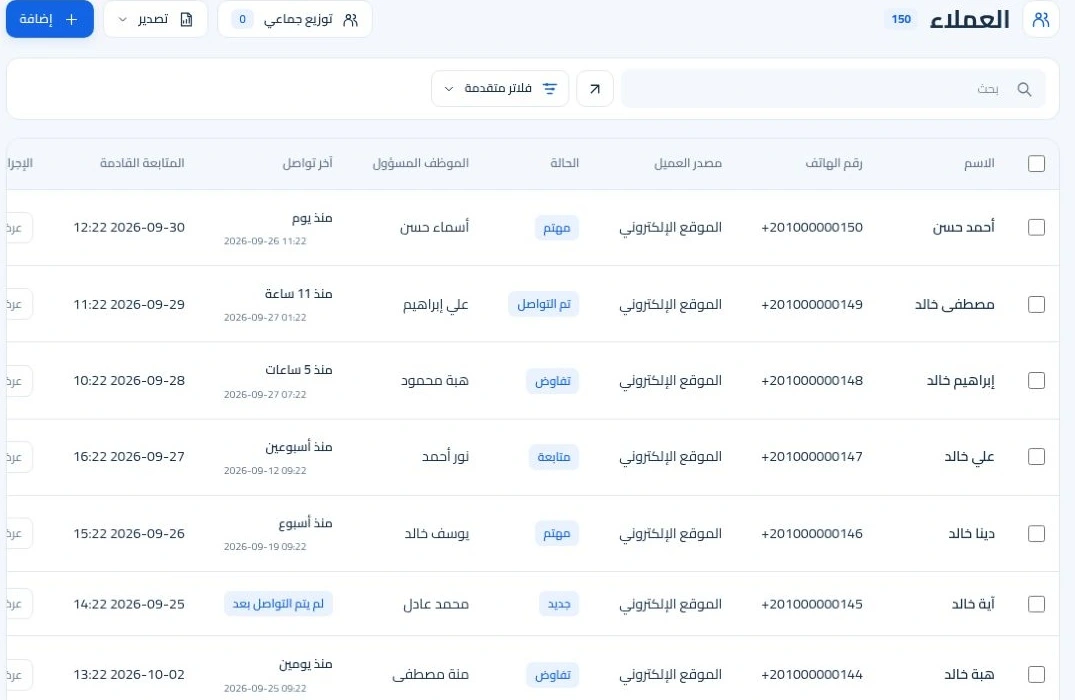This screenshot has width=1075, height=700.
Task: Click the مهتم badge for دينا خالد
Action: point(557,533)
